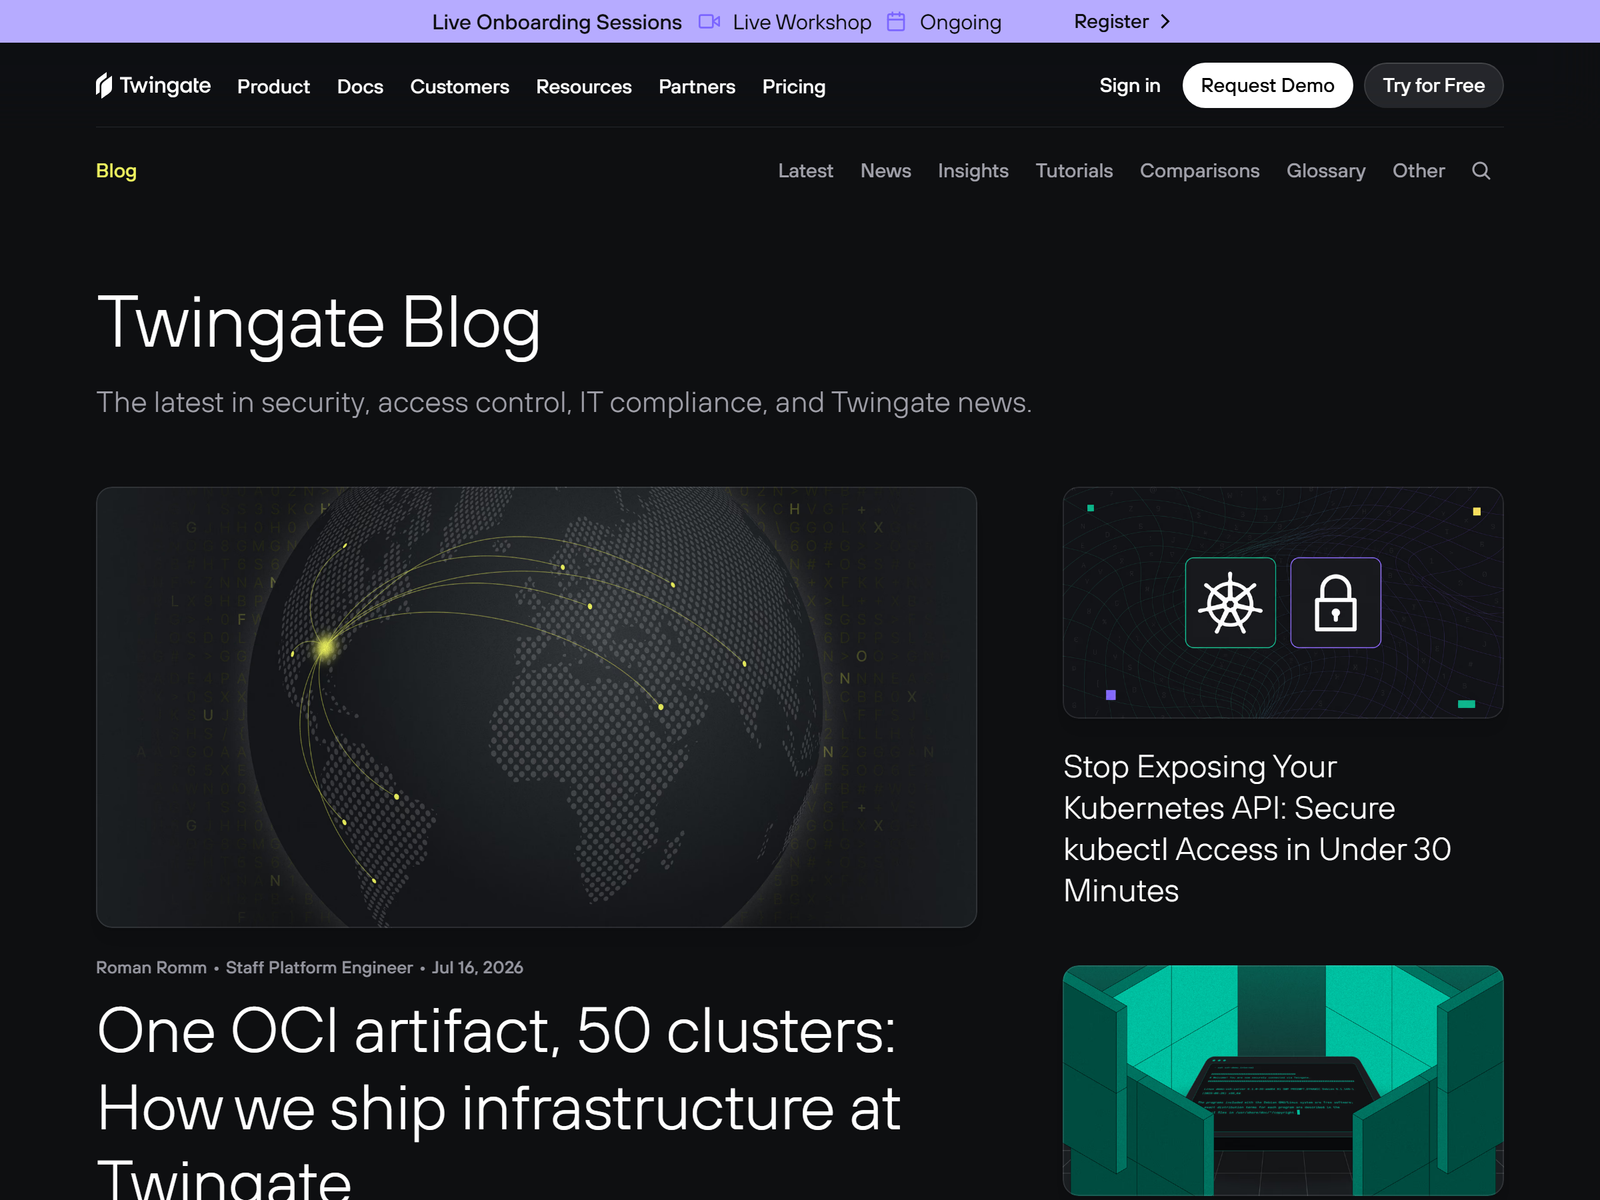Select Partners in the navigation bar
The image size is (1600, 1200).
(x=697, y=87)
